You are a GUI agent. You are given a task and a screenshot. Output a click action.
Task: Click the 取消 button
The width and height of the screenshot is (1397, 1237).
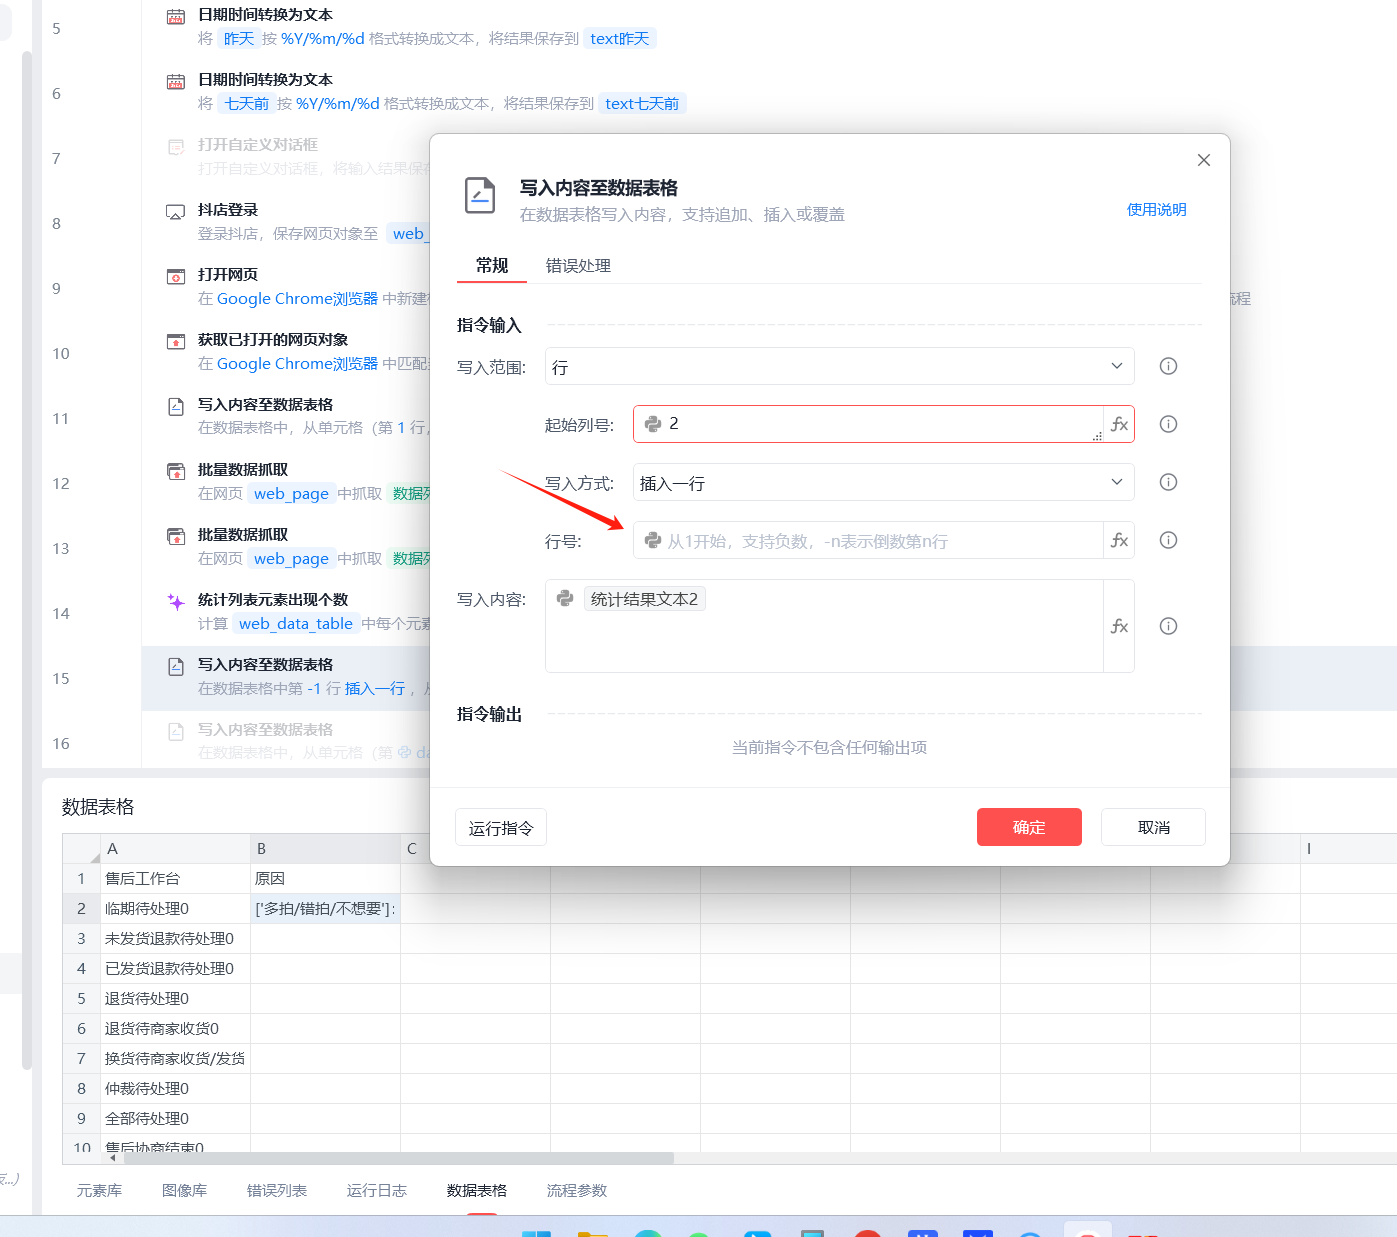point(1153,827)
